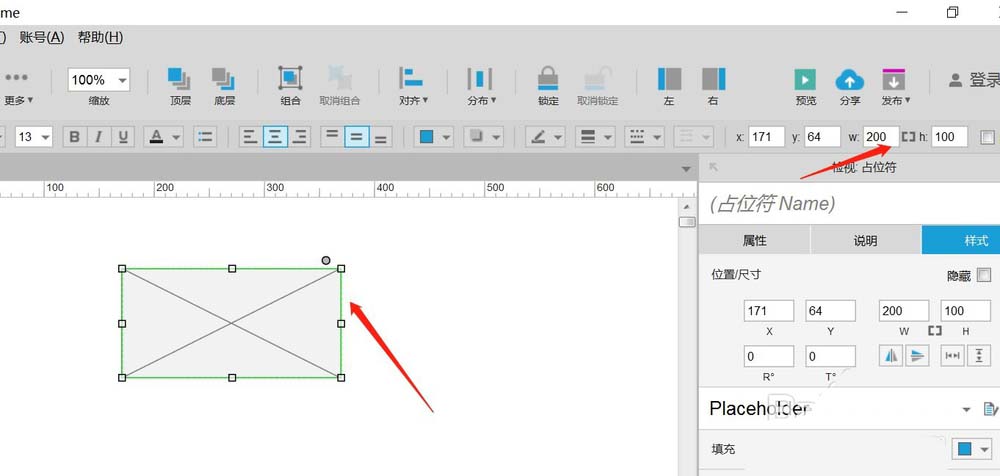Click the rotation handle above placeholder
This screenshot has width=1000, height=476.
pos(326,260)
